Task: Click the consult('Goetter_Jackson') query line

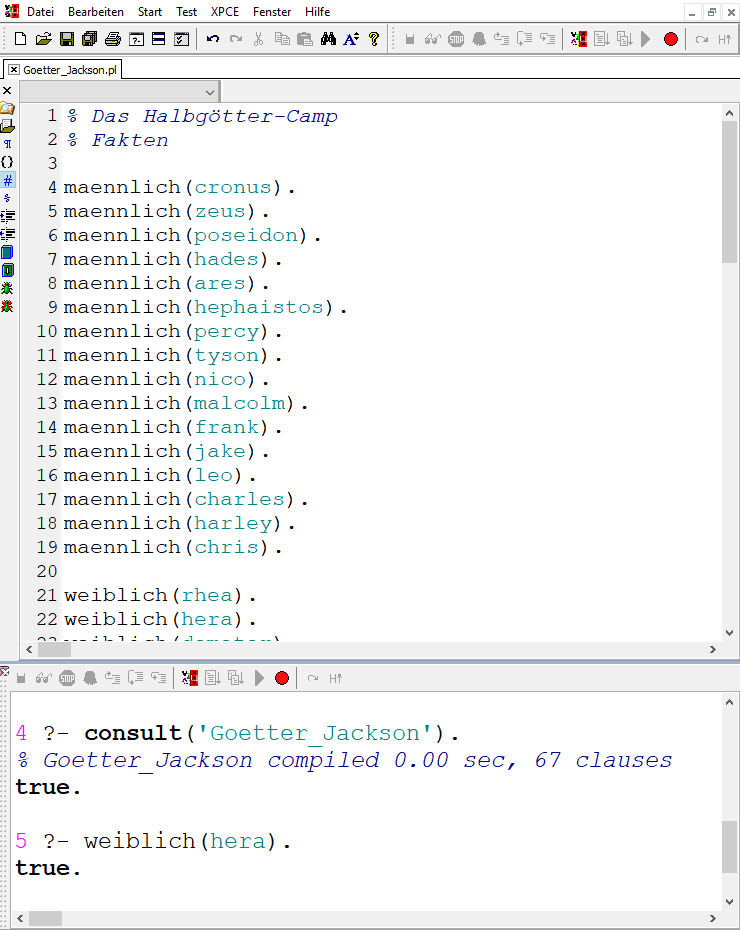Action: (272, 734)
